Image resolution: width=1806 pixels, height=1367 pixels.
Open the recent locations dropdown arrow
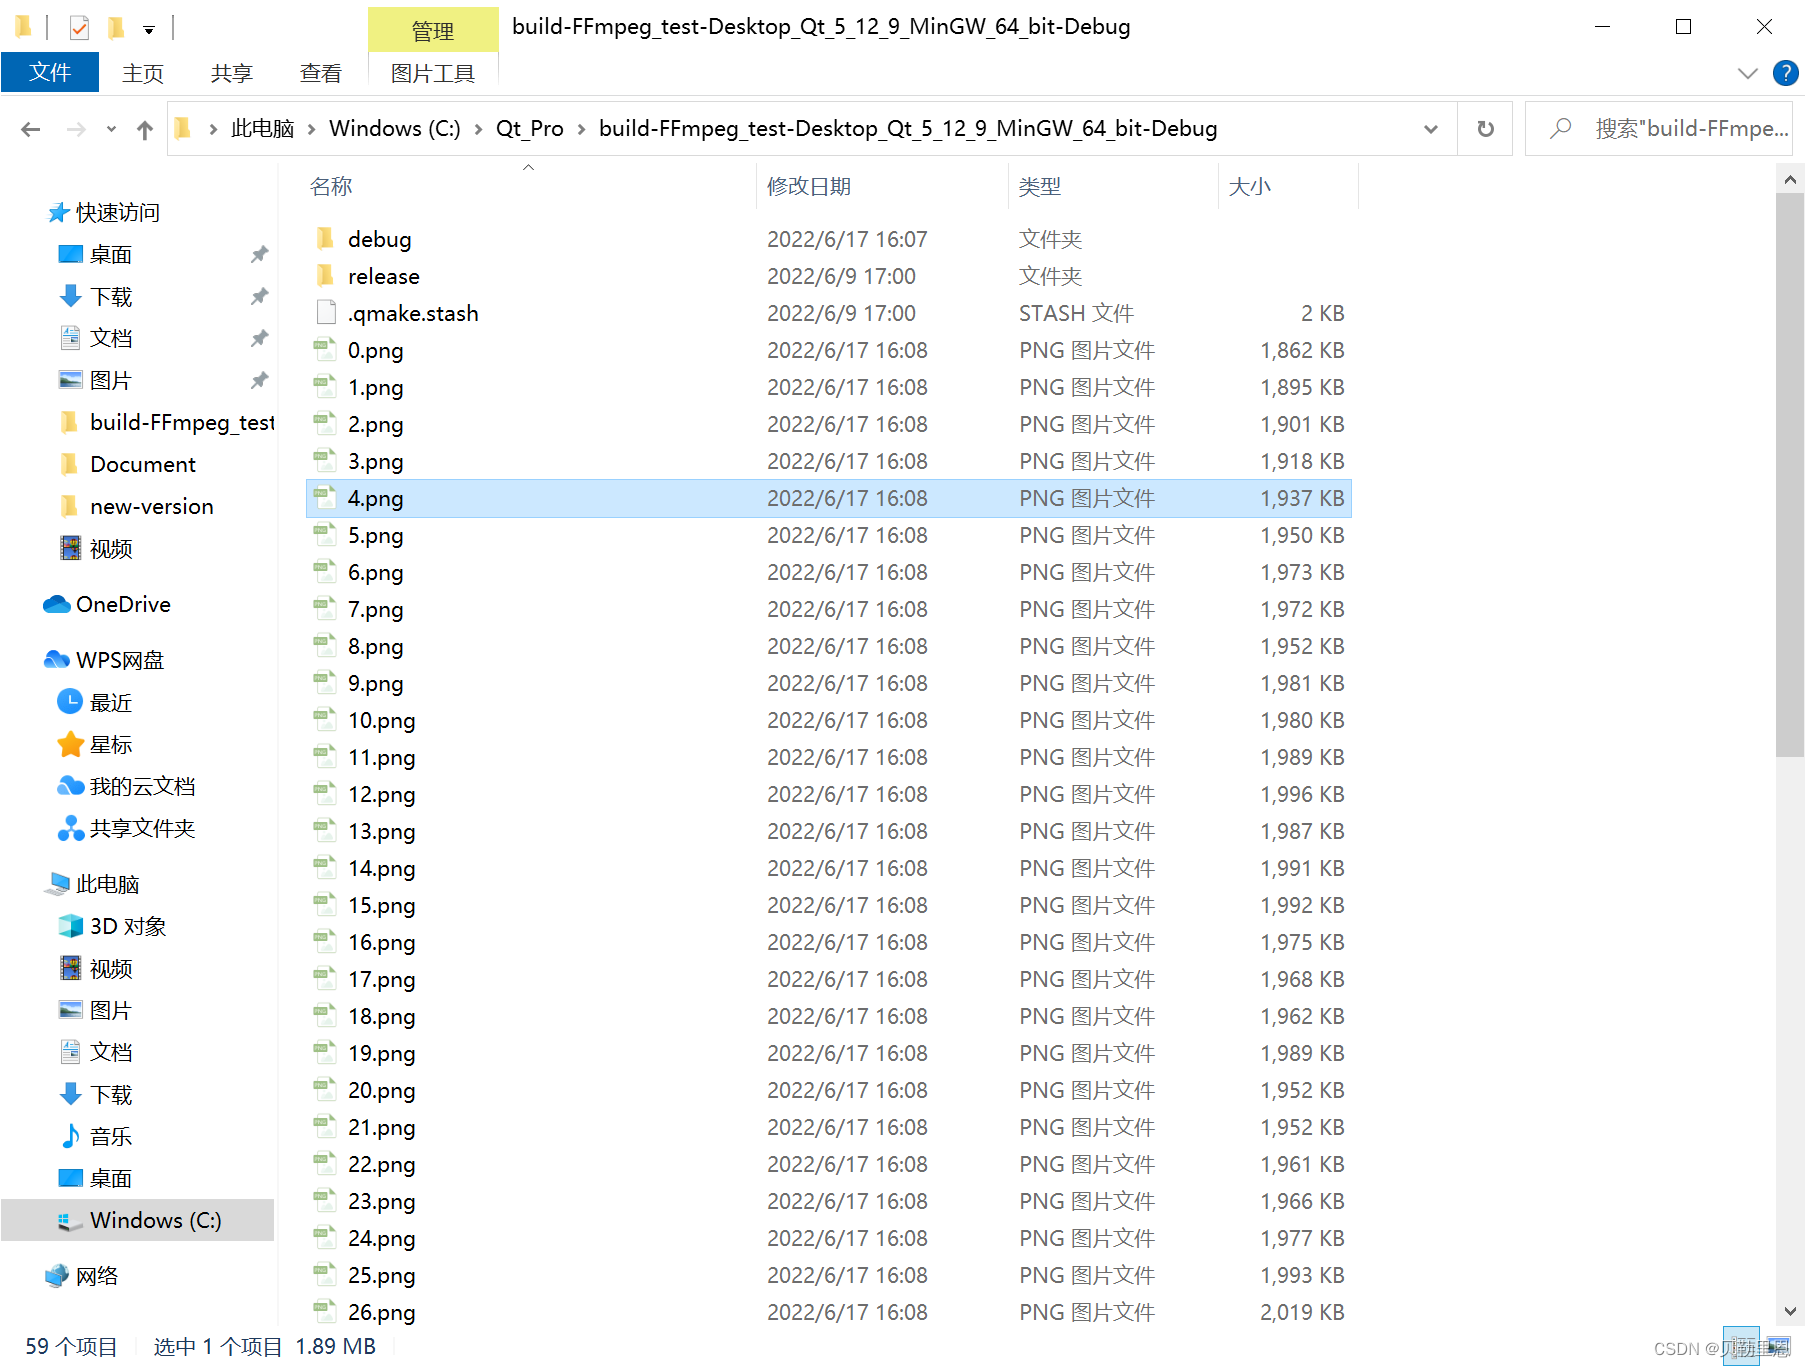111,129
